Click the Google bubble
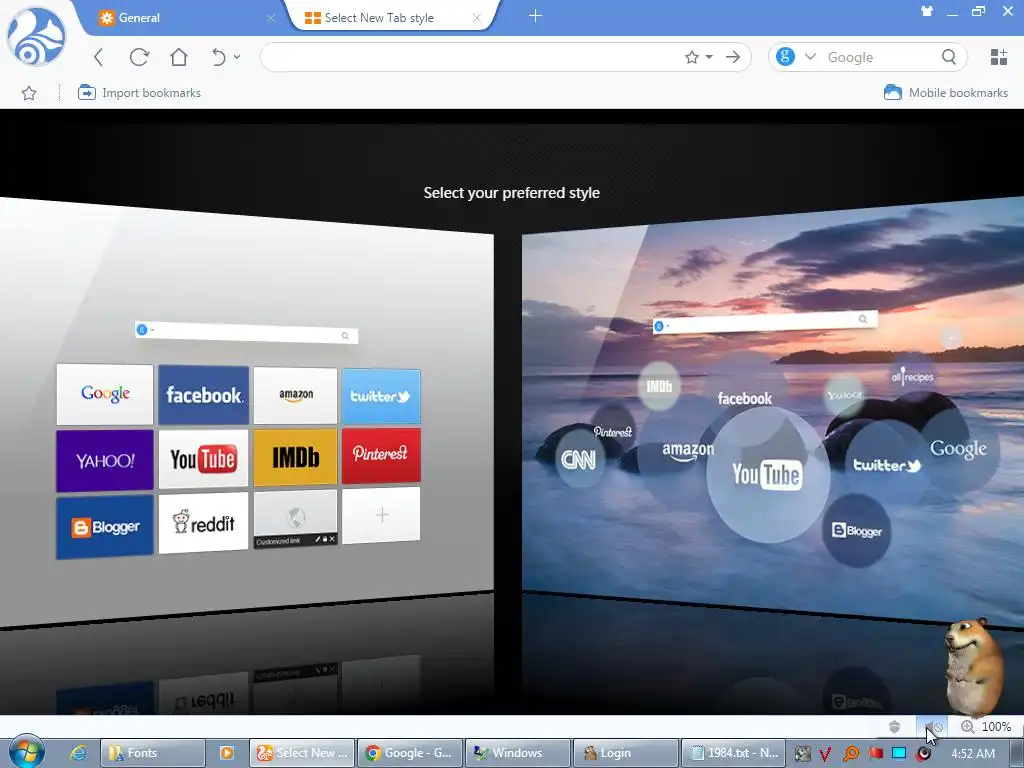The width and height of the screenshot is (1024, 768). [x=958, y=449]
